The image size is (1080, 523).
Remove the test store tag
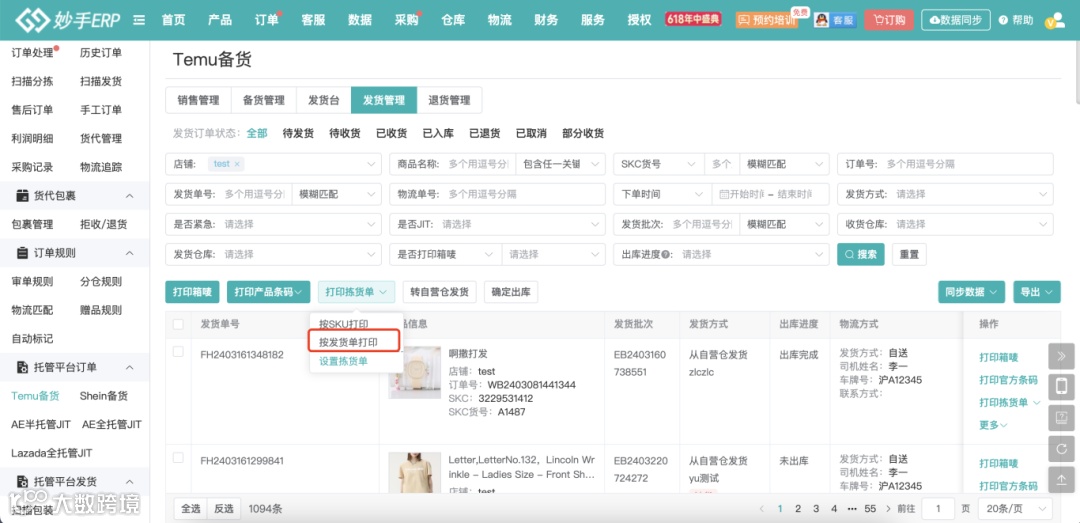pyautogui.click(x=237, y=164)
